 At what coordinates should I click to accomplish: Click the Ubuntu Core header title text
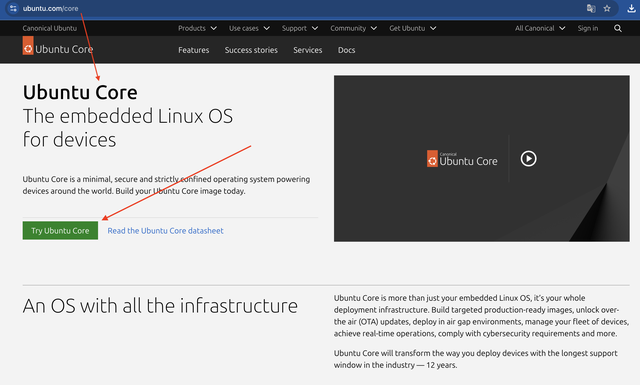pos(64,49)
